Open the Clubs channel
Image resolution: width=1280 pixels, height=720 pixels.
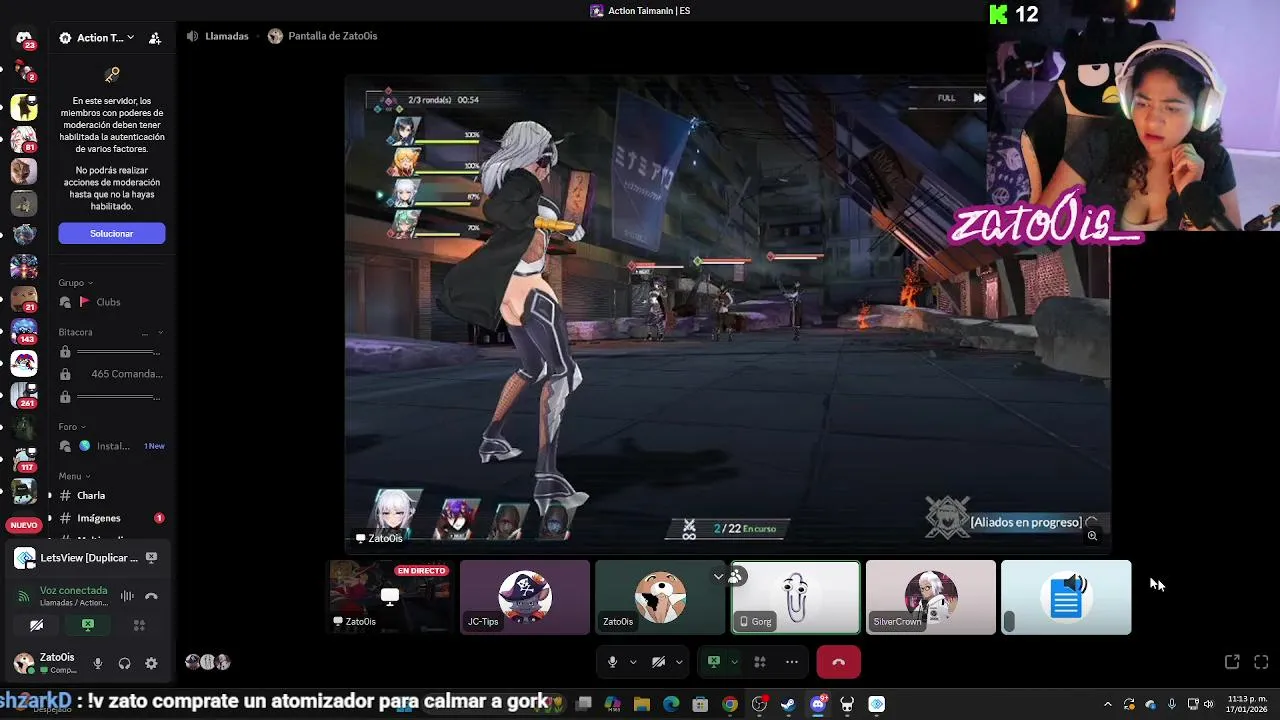click(x=108, y=302)
